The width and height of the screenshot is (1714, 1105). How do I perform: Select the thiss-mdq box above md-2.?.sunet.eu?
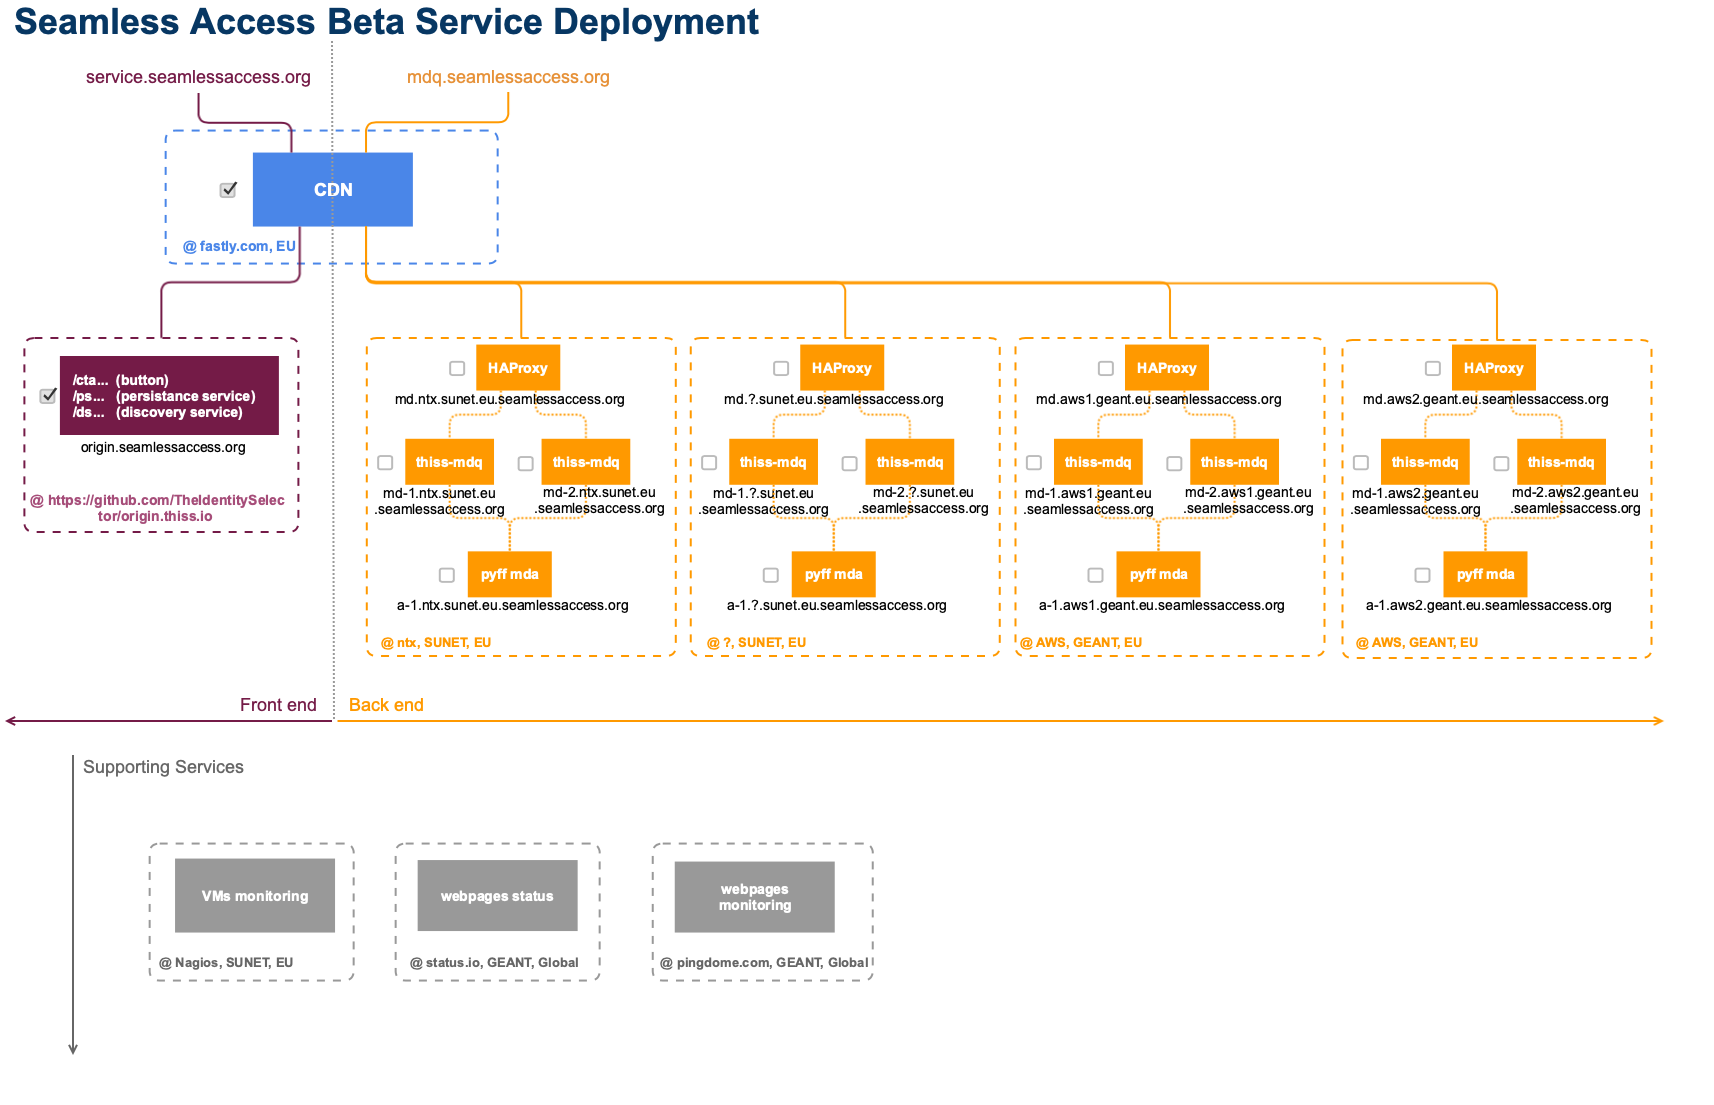pyautogui.click(x=910, y=462)
